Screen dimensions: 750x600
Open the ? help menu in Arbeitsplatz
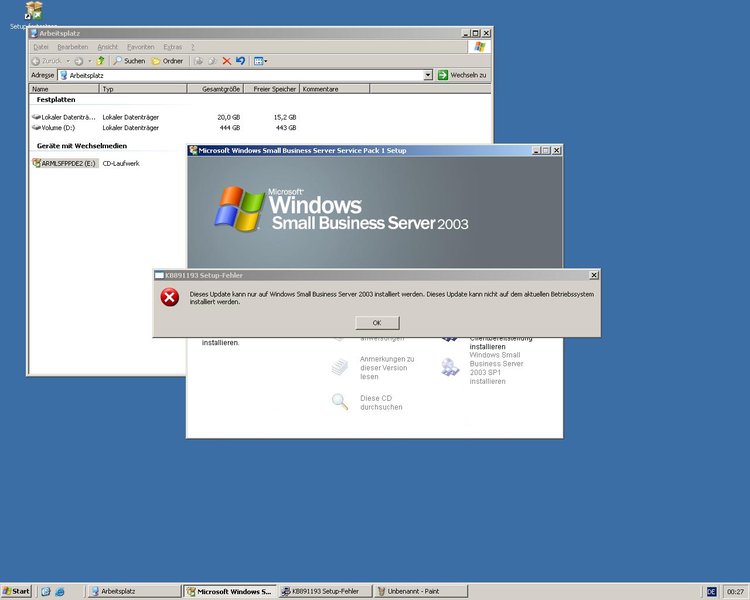(193, 47)
